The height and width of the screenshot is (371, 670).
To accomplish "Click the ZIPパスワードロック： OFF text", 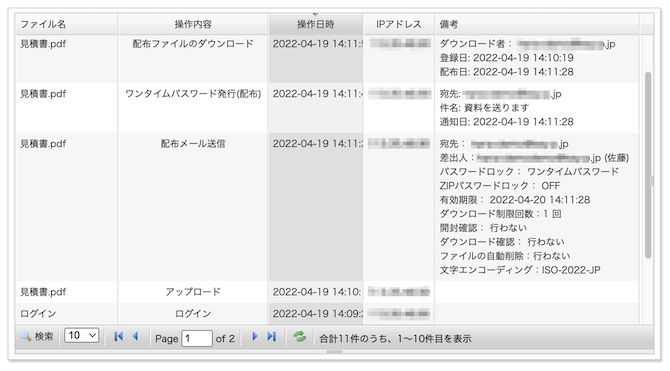I will click(500, 186).
